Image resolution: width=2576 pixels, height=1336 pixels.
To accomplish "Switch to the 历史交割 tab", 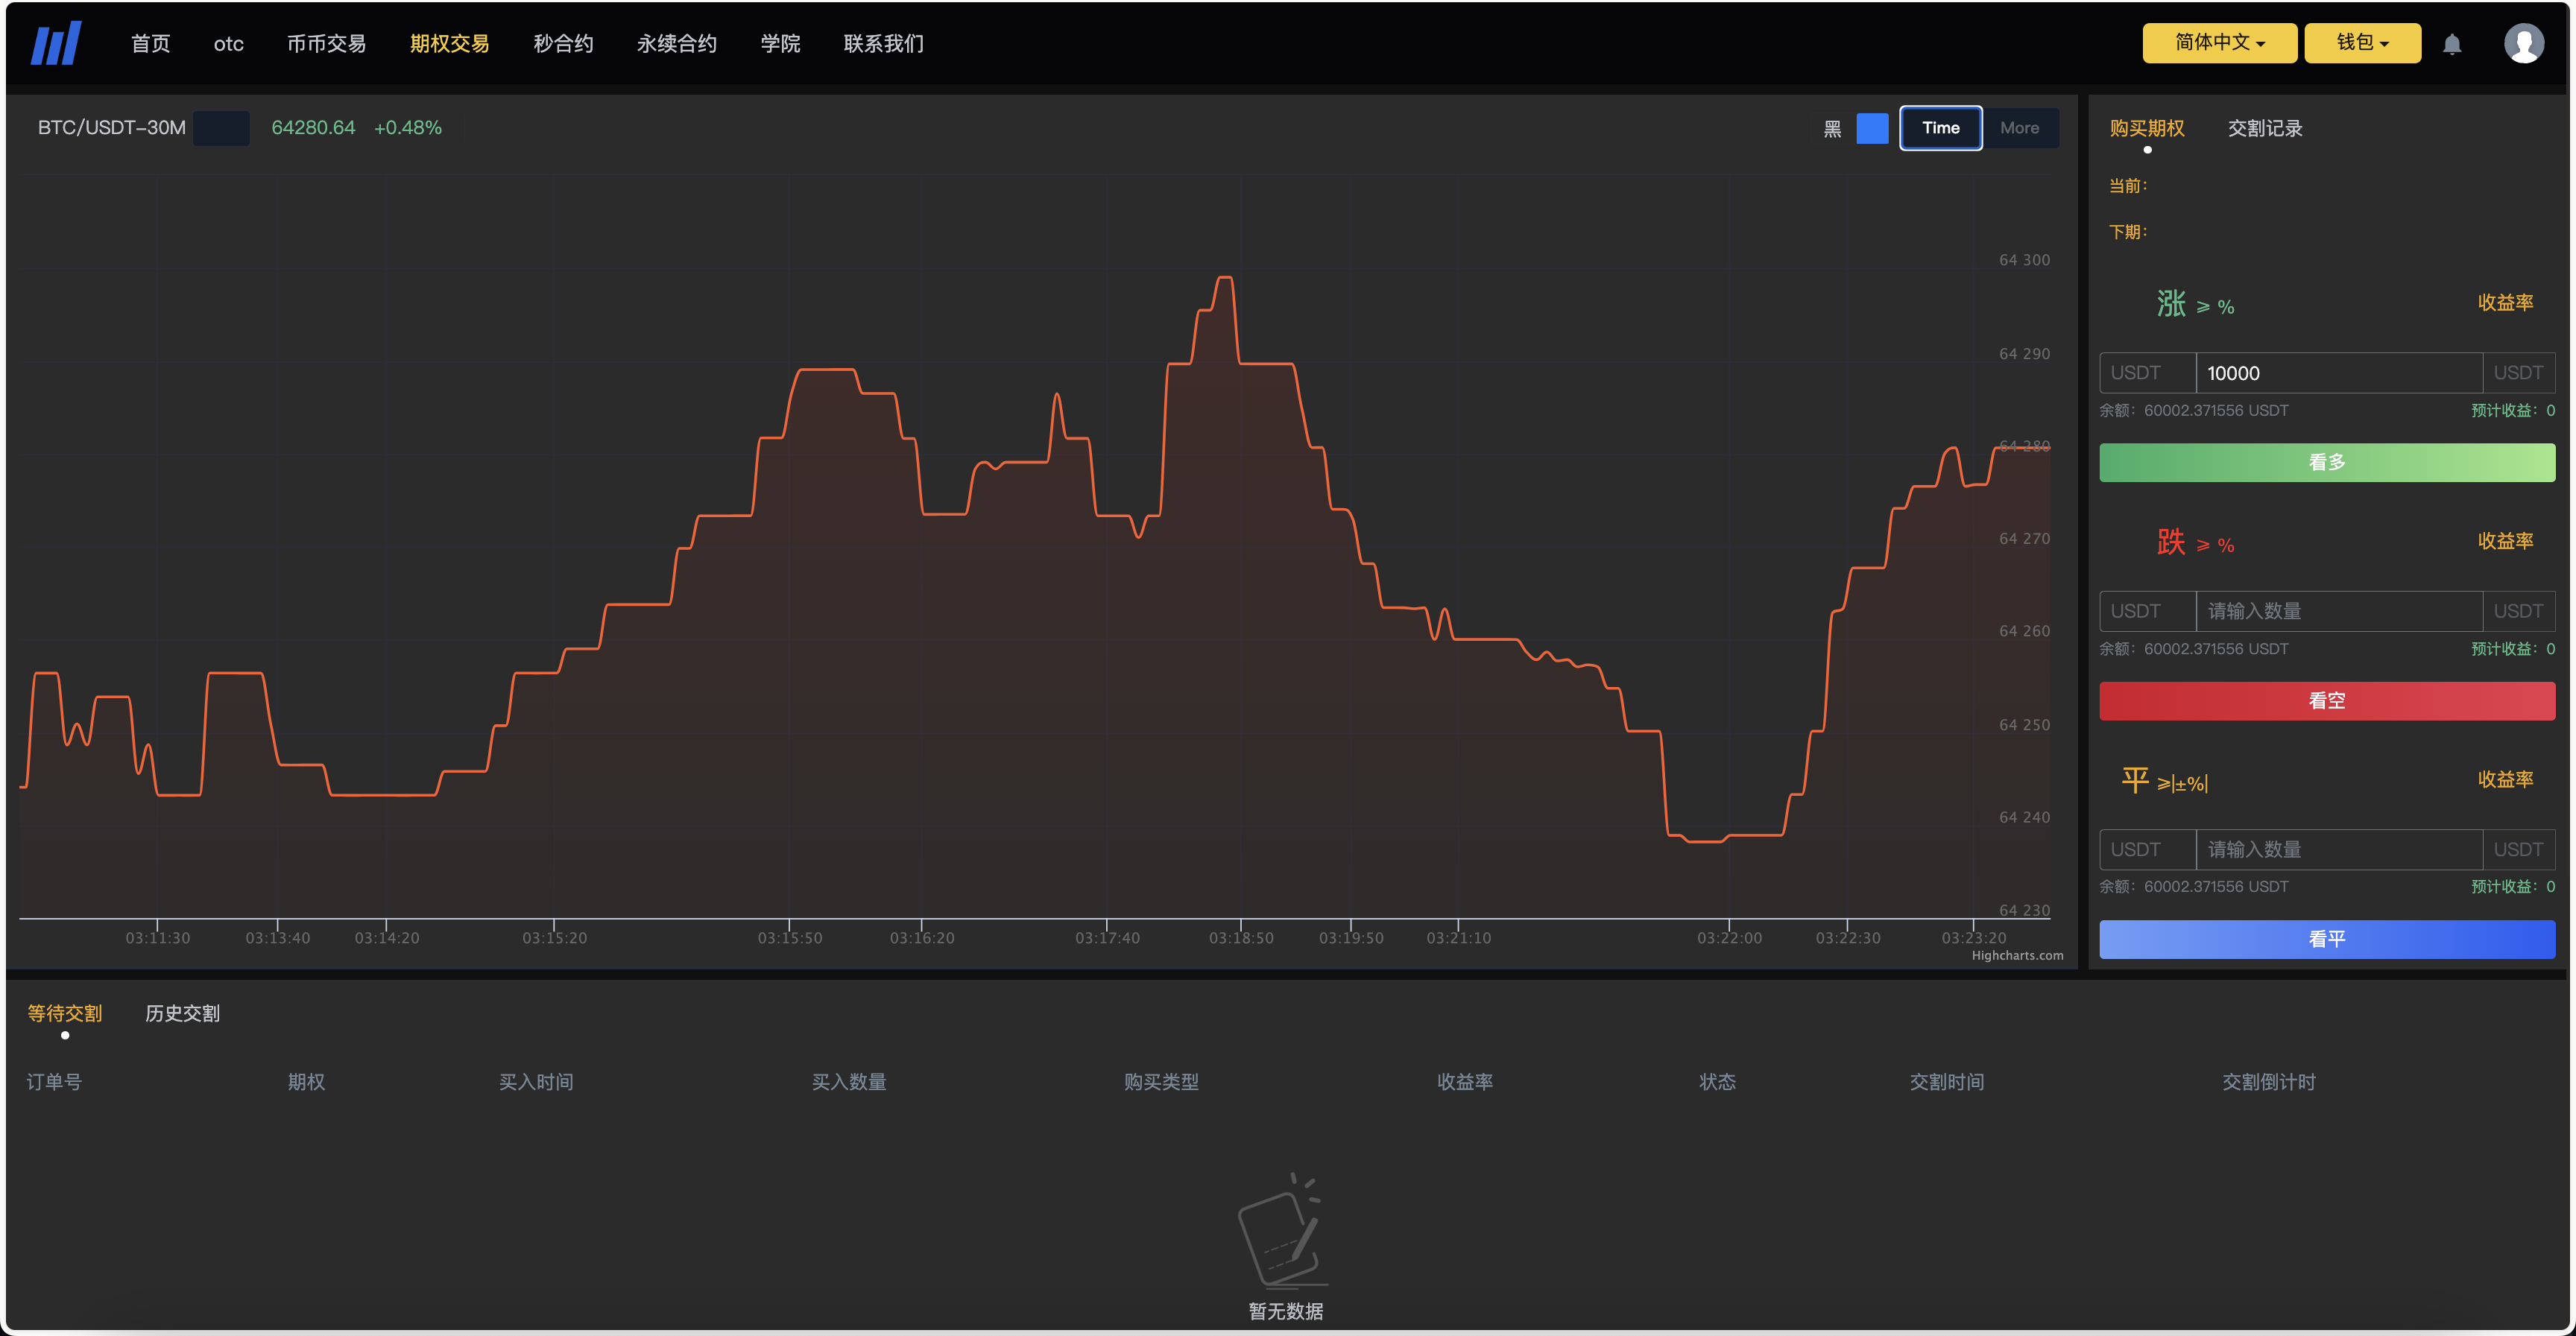I will pos(182,1013).
